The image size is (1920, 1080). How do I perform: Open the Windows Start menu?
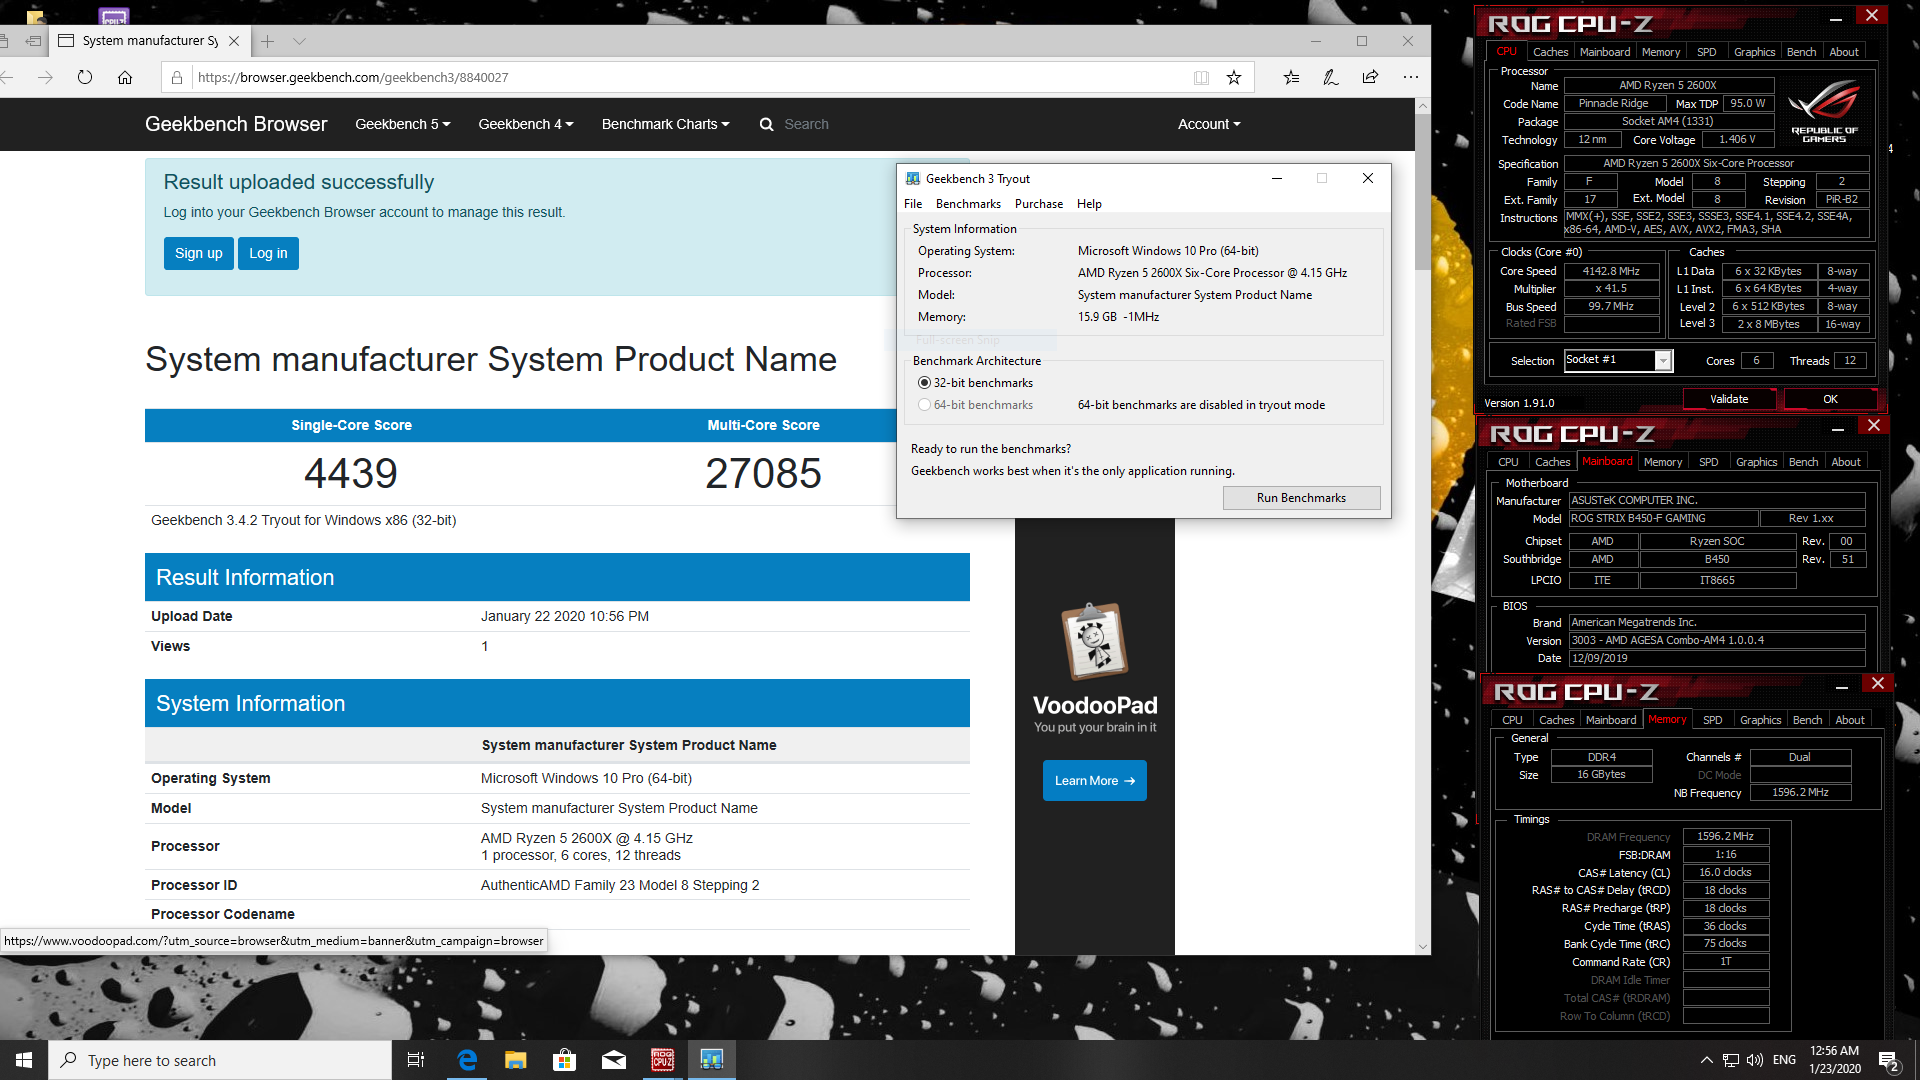tap(24, 1060)
